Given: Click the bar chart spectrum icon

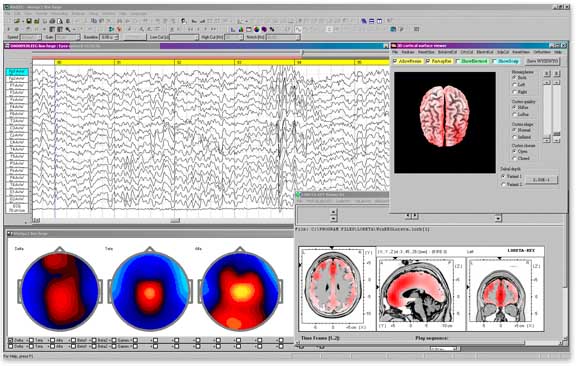Looking at the screenshot, I should pos(241,29).
